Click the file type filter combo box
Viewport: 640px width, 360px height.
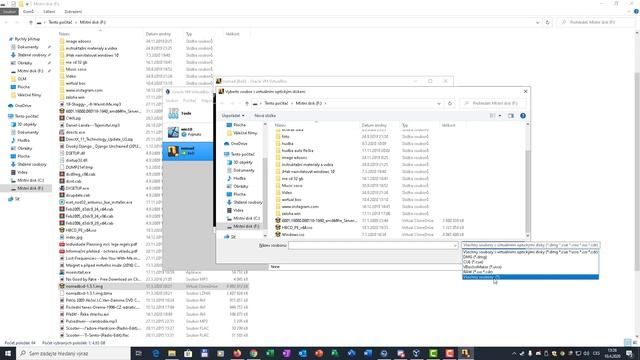530,245
